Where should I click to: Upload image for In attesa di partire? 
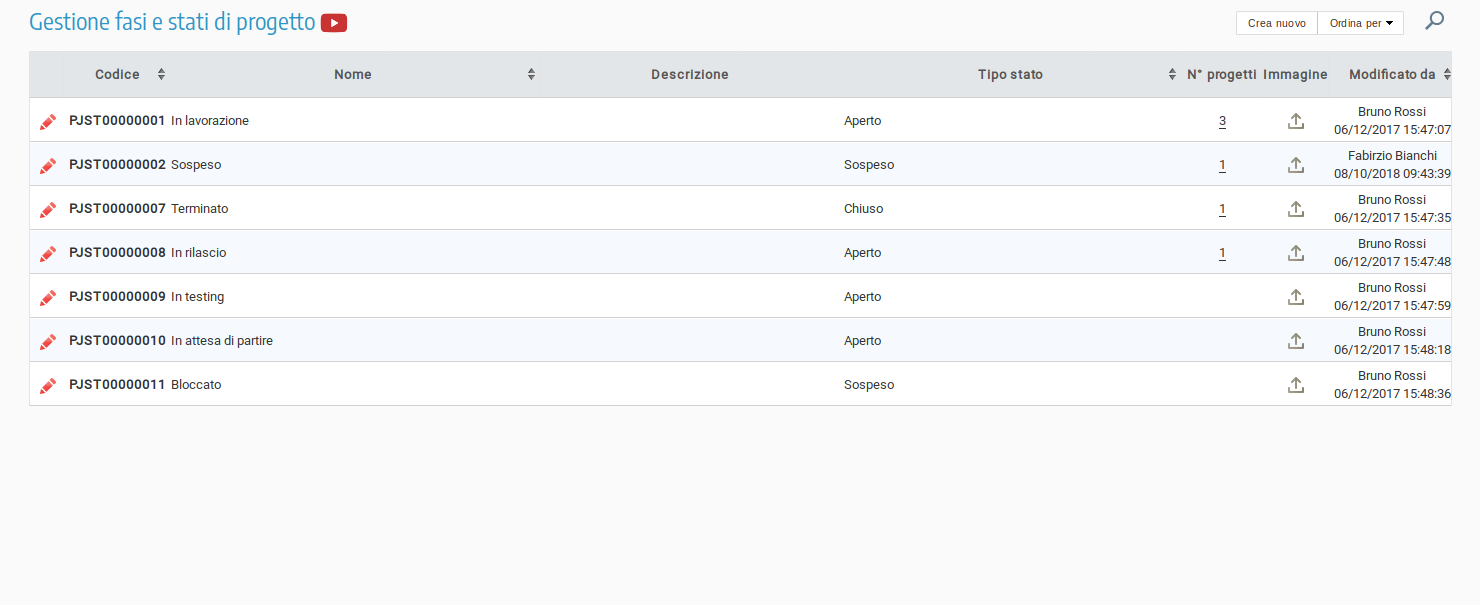[x=1295, y=341]
